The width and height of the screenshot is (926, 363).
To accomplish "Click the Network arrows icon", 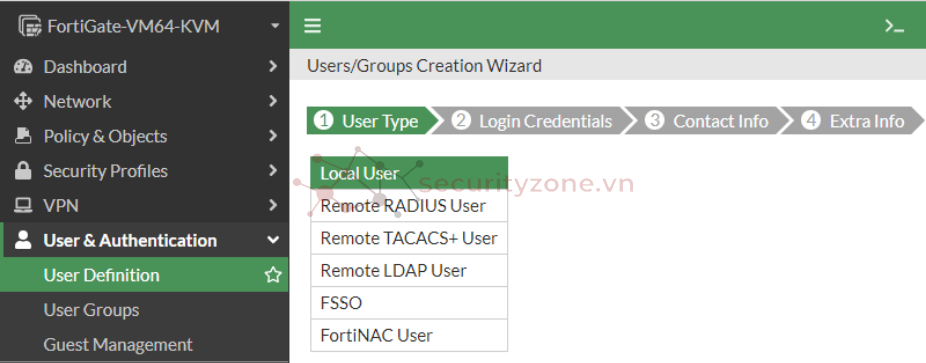I will tap(23, 102).
